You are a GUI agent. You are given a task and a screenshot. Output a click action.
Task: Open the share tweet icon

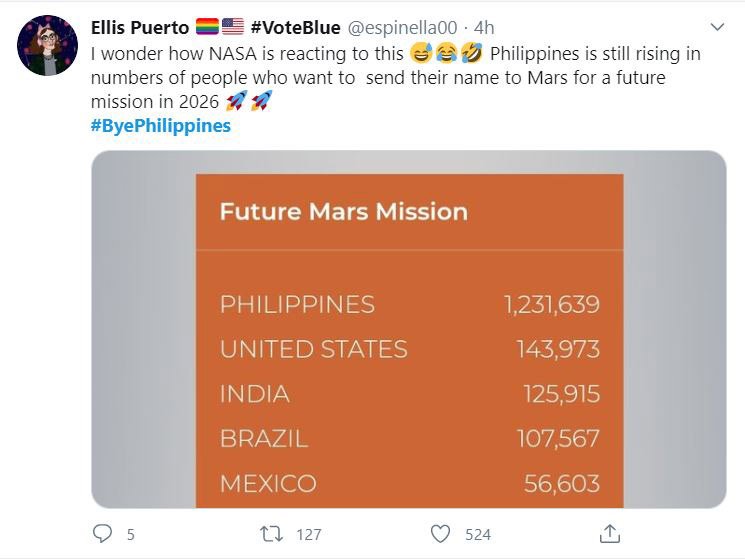609,533
